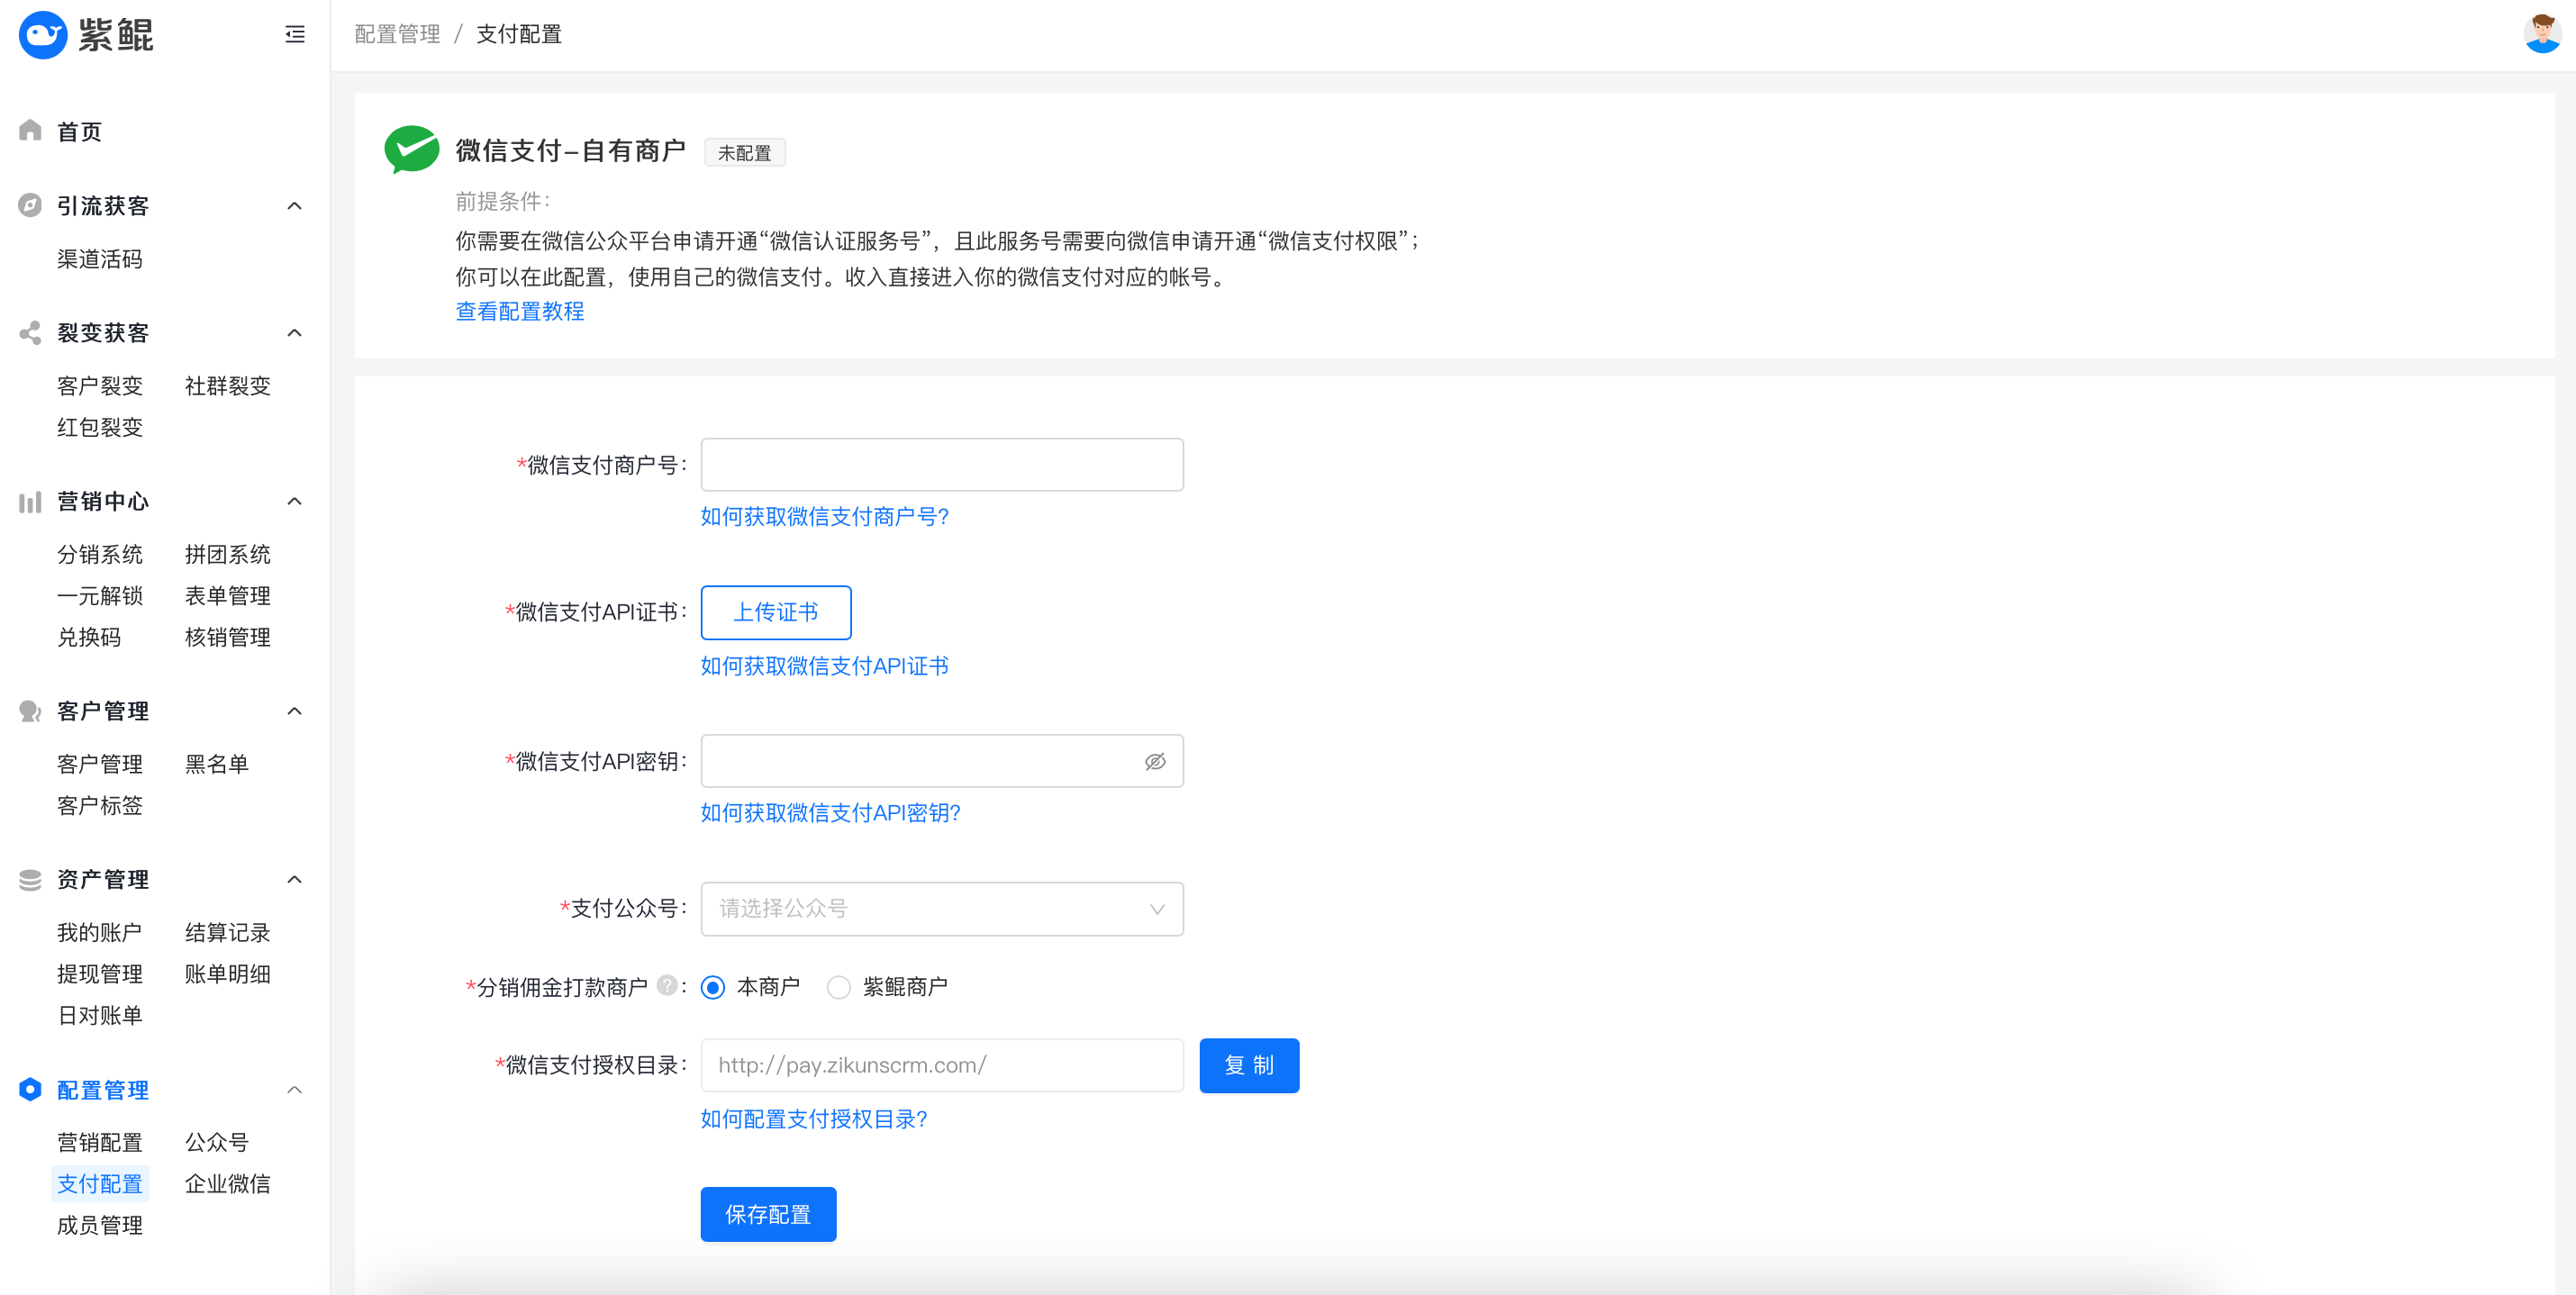Open 红包裂变 menu item
2576x1295 pixels.
[x=100, y=427]
